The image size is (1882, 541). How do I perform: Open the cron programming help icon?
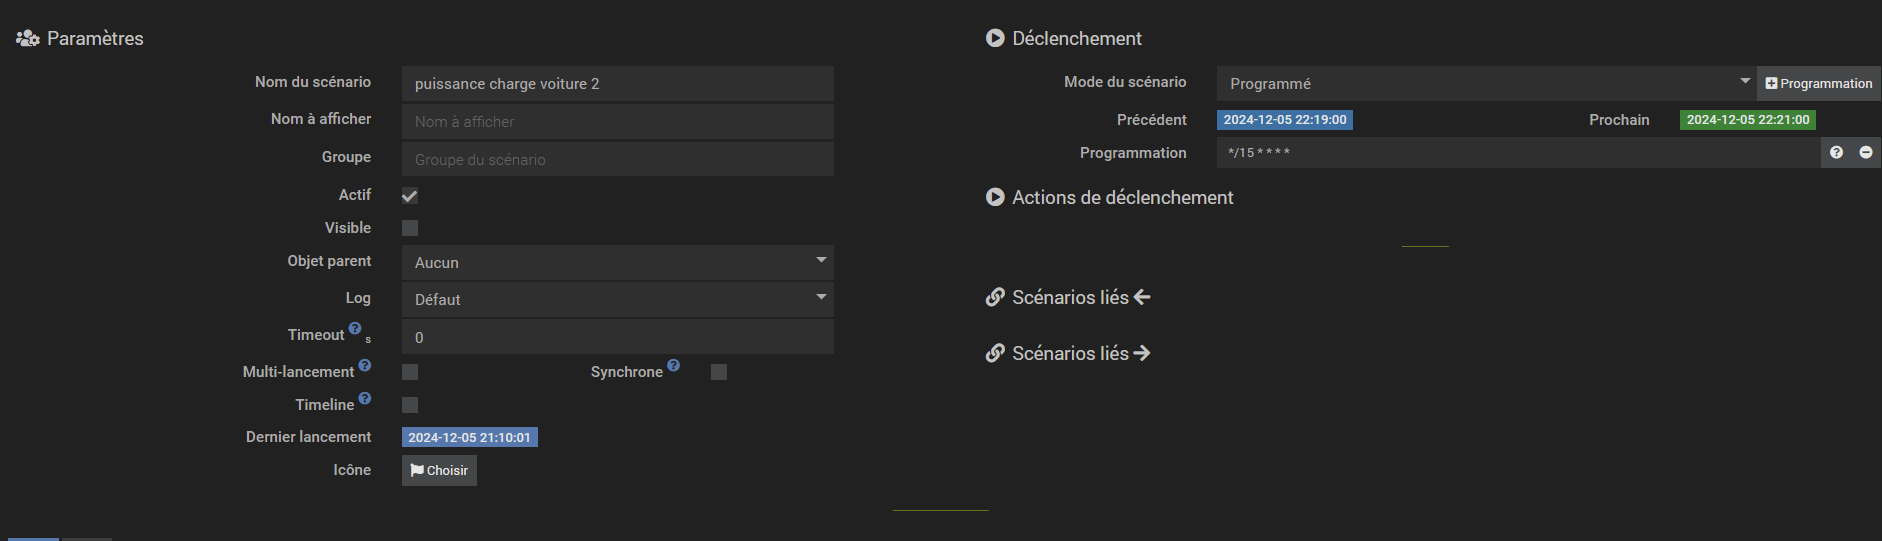pyautogui.click(x=1836, y=153)
